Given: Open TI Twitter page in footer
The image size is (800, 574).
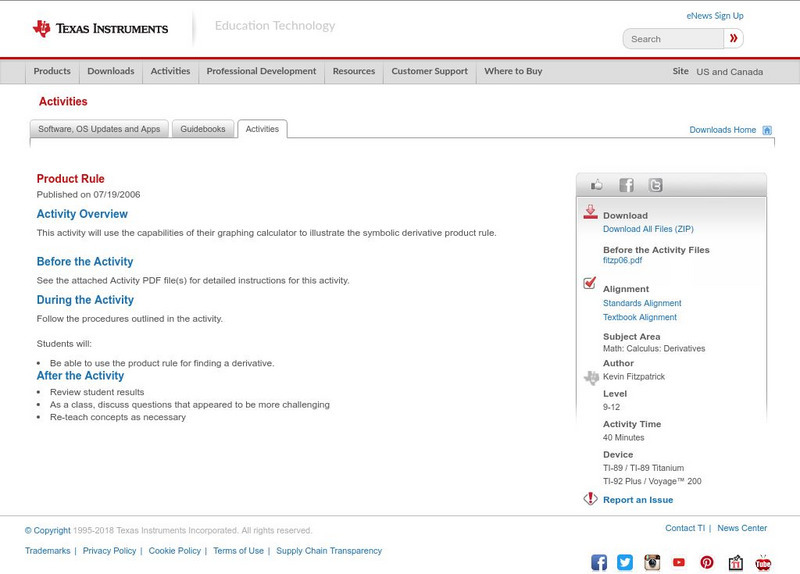Looking at the screenshot, I should click(x=625, y=562).
